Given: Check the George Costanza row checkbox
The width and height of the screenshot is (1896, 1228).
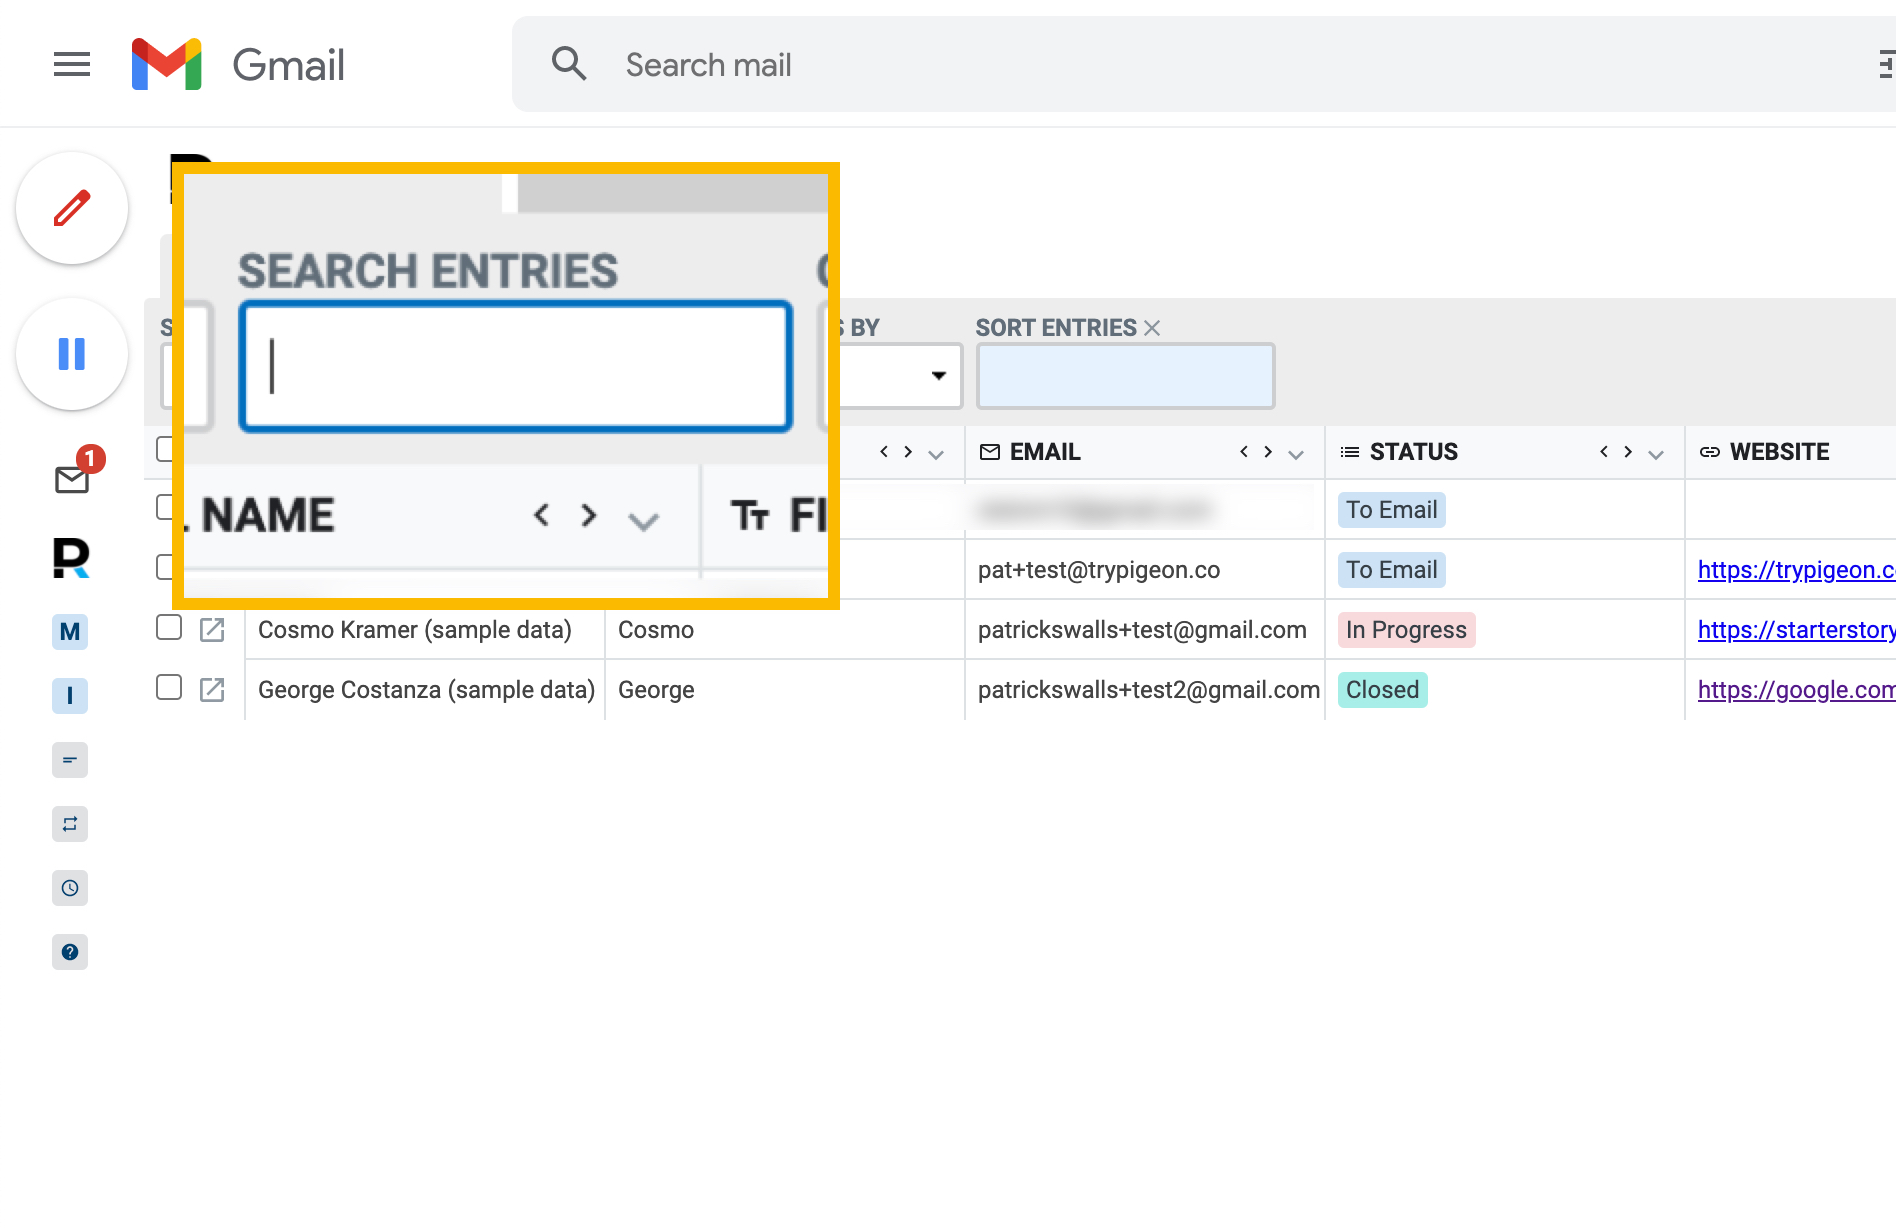Looking at the screenshot, I should (169, 687).
